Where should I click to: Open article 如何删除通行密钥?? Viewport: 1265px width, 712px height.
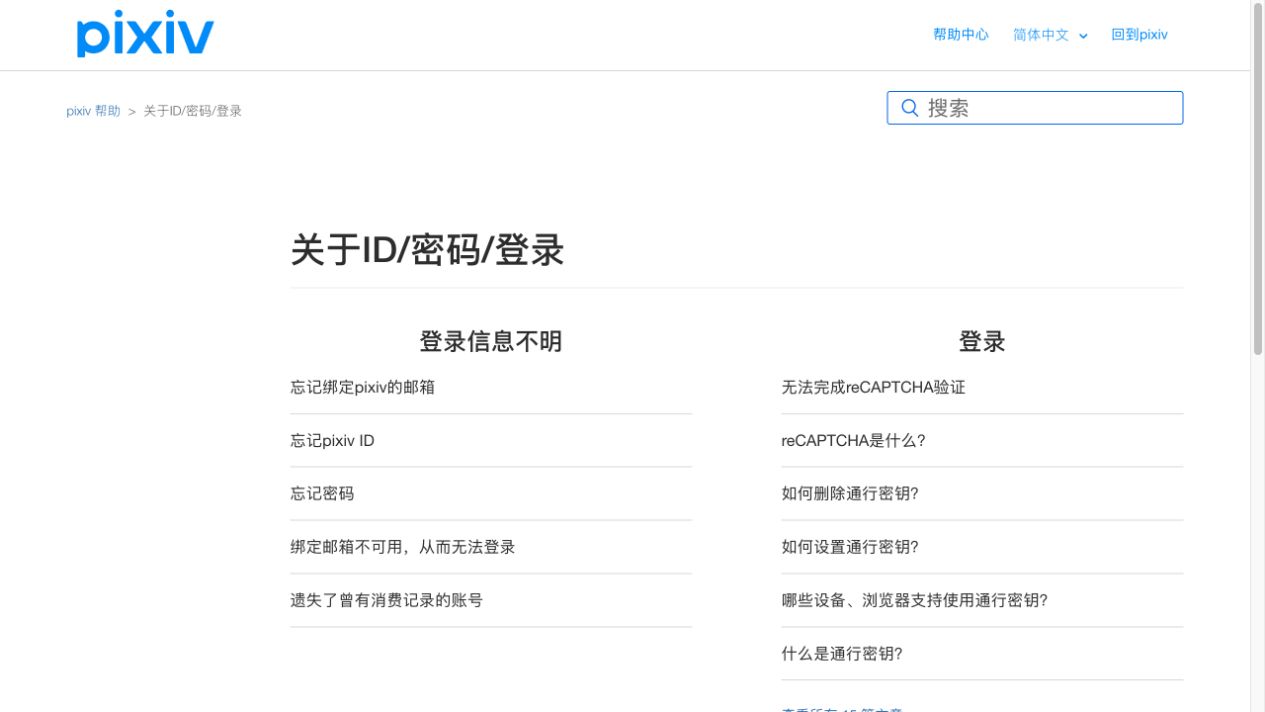click(x=849, y=493)
